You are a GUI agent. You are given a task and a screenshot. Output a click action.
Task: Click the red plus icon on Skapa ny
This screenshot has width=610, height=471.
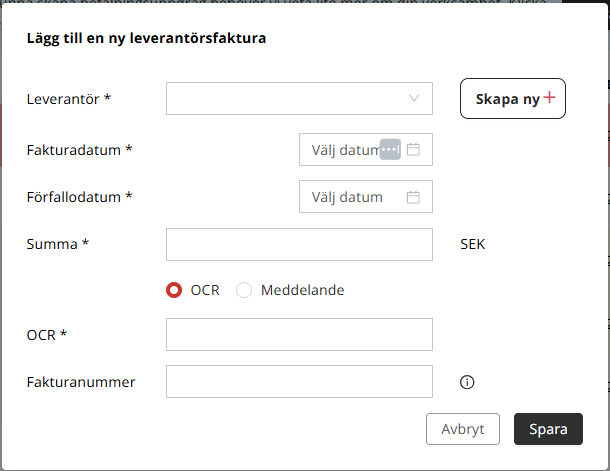549,97
